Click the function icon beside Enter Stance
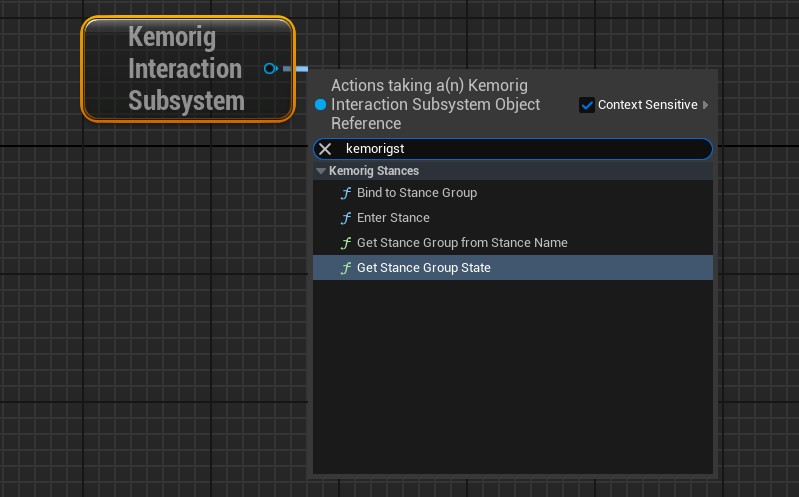This screenshot has width=799, height=497. pos(346,218)
